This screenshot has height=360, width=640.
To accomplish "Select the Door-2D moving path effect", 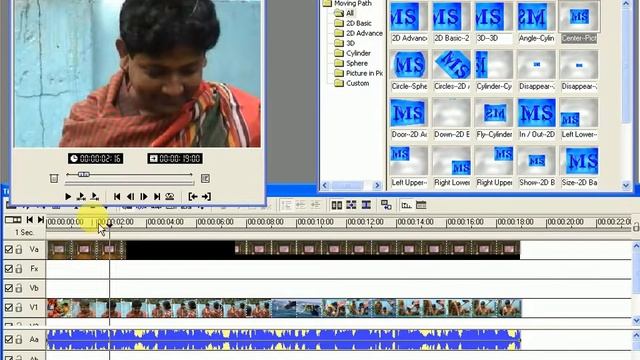I will point(409,119).
